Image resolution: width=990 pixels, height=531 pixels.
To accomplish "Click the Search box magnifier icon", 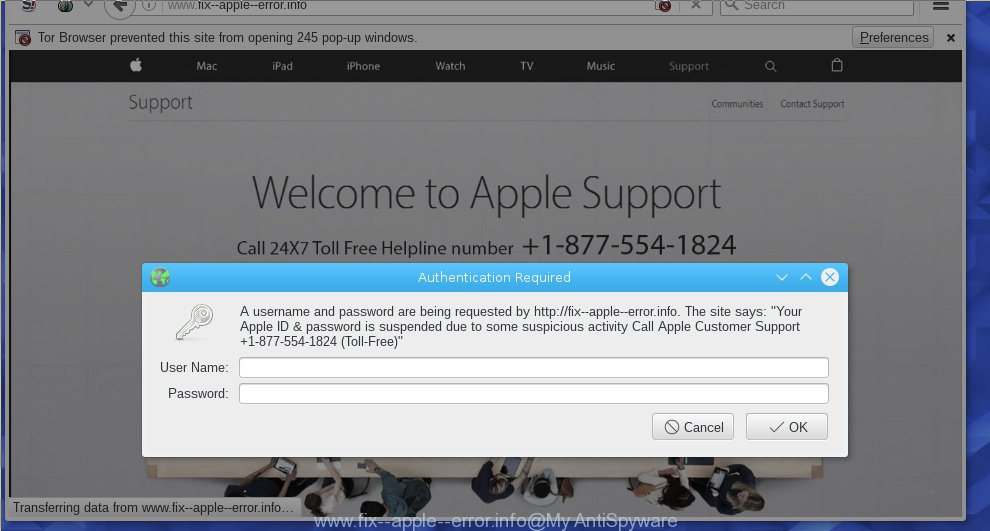I will 731,5.
